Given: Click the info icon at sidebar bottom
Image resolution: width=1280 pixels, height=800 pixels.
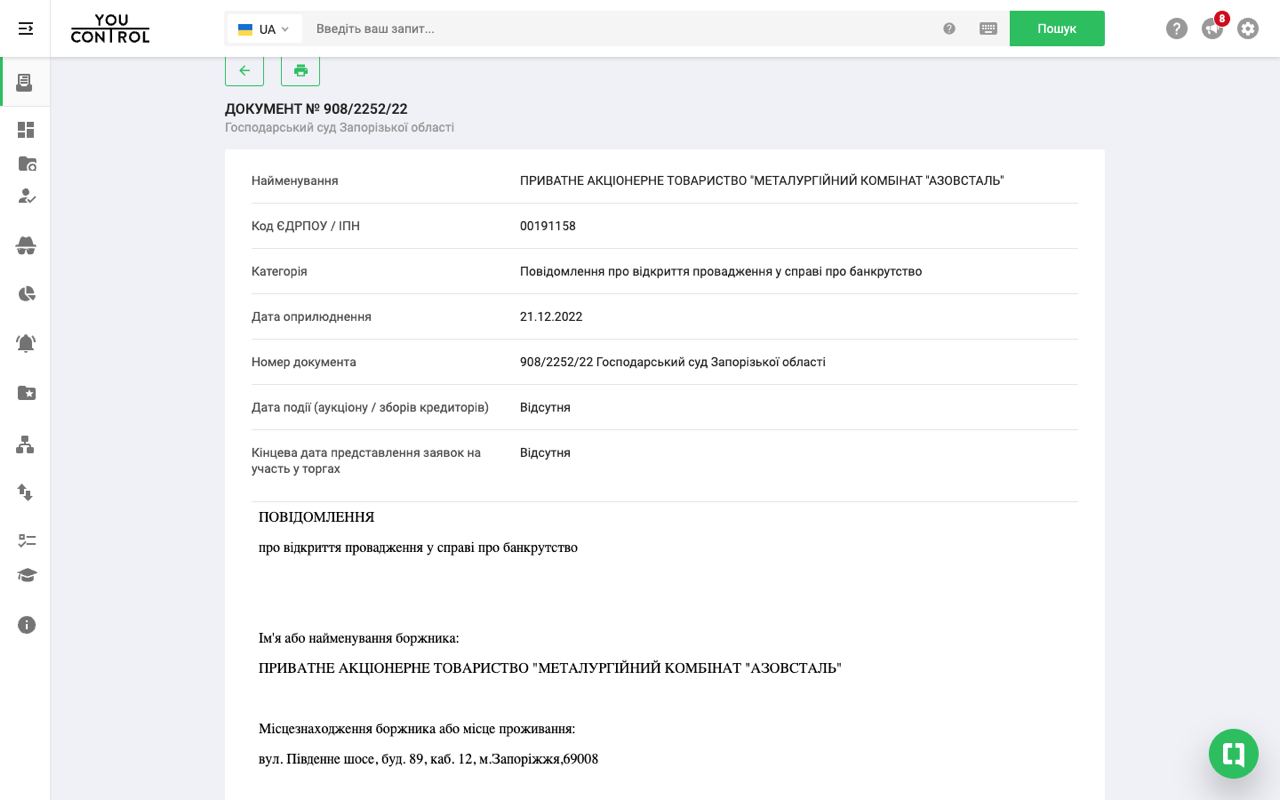Looking at the screenshot, I should tap(26, 624).
